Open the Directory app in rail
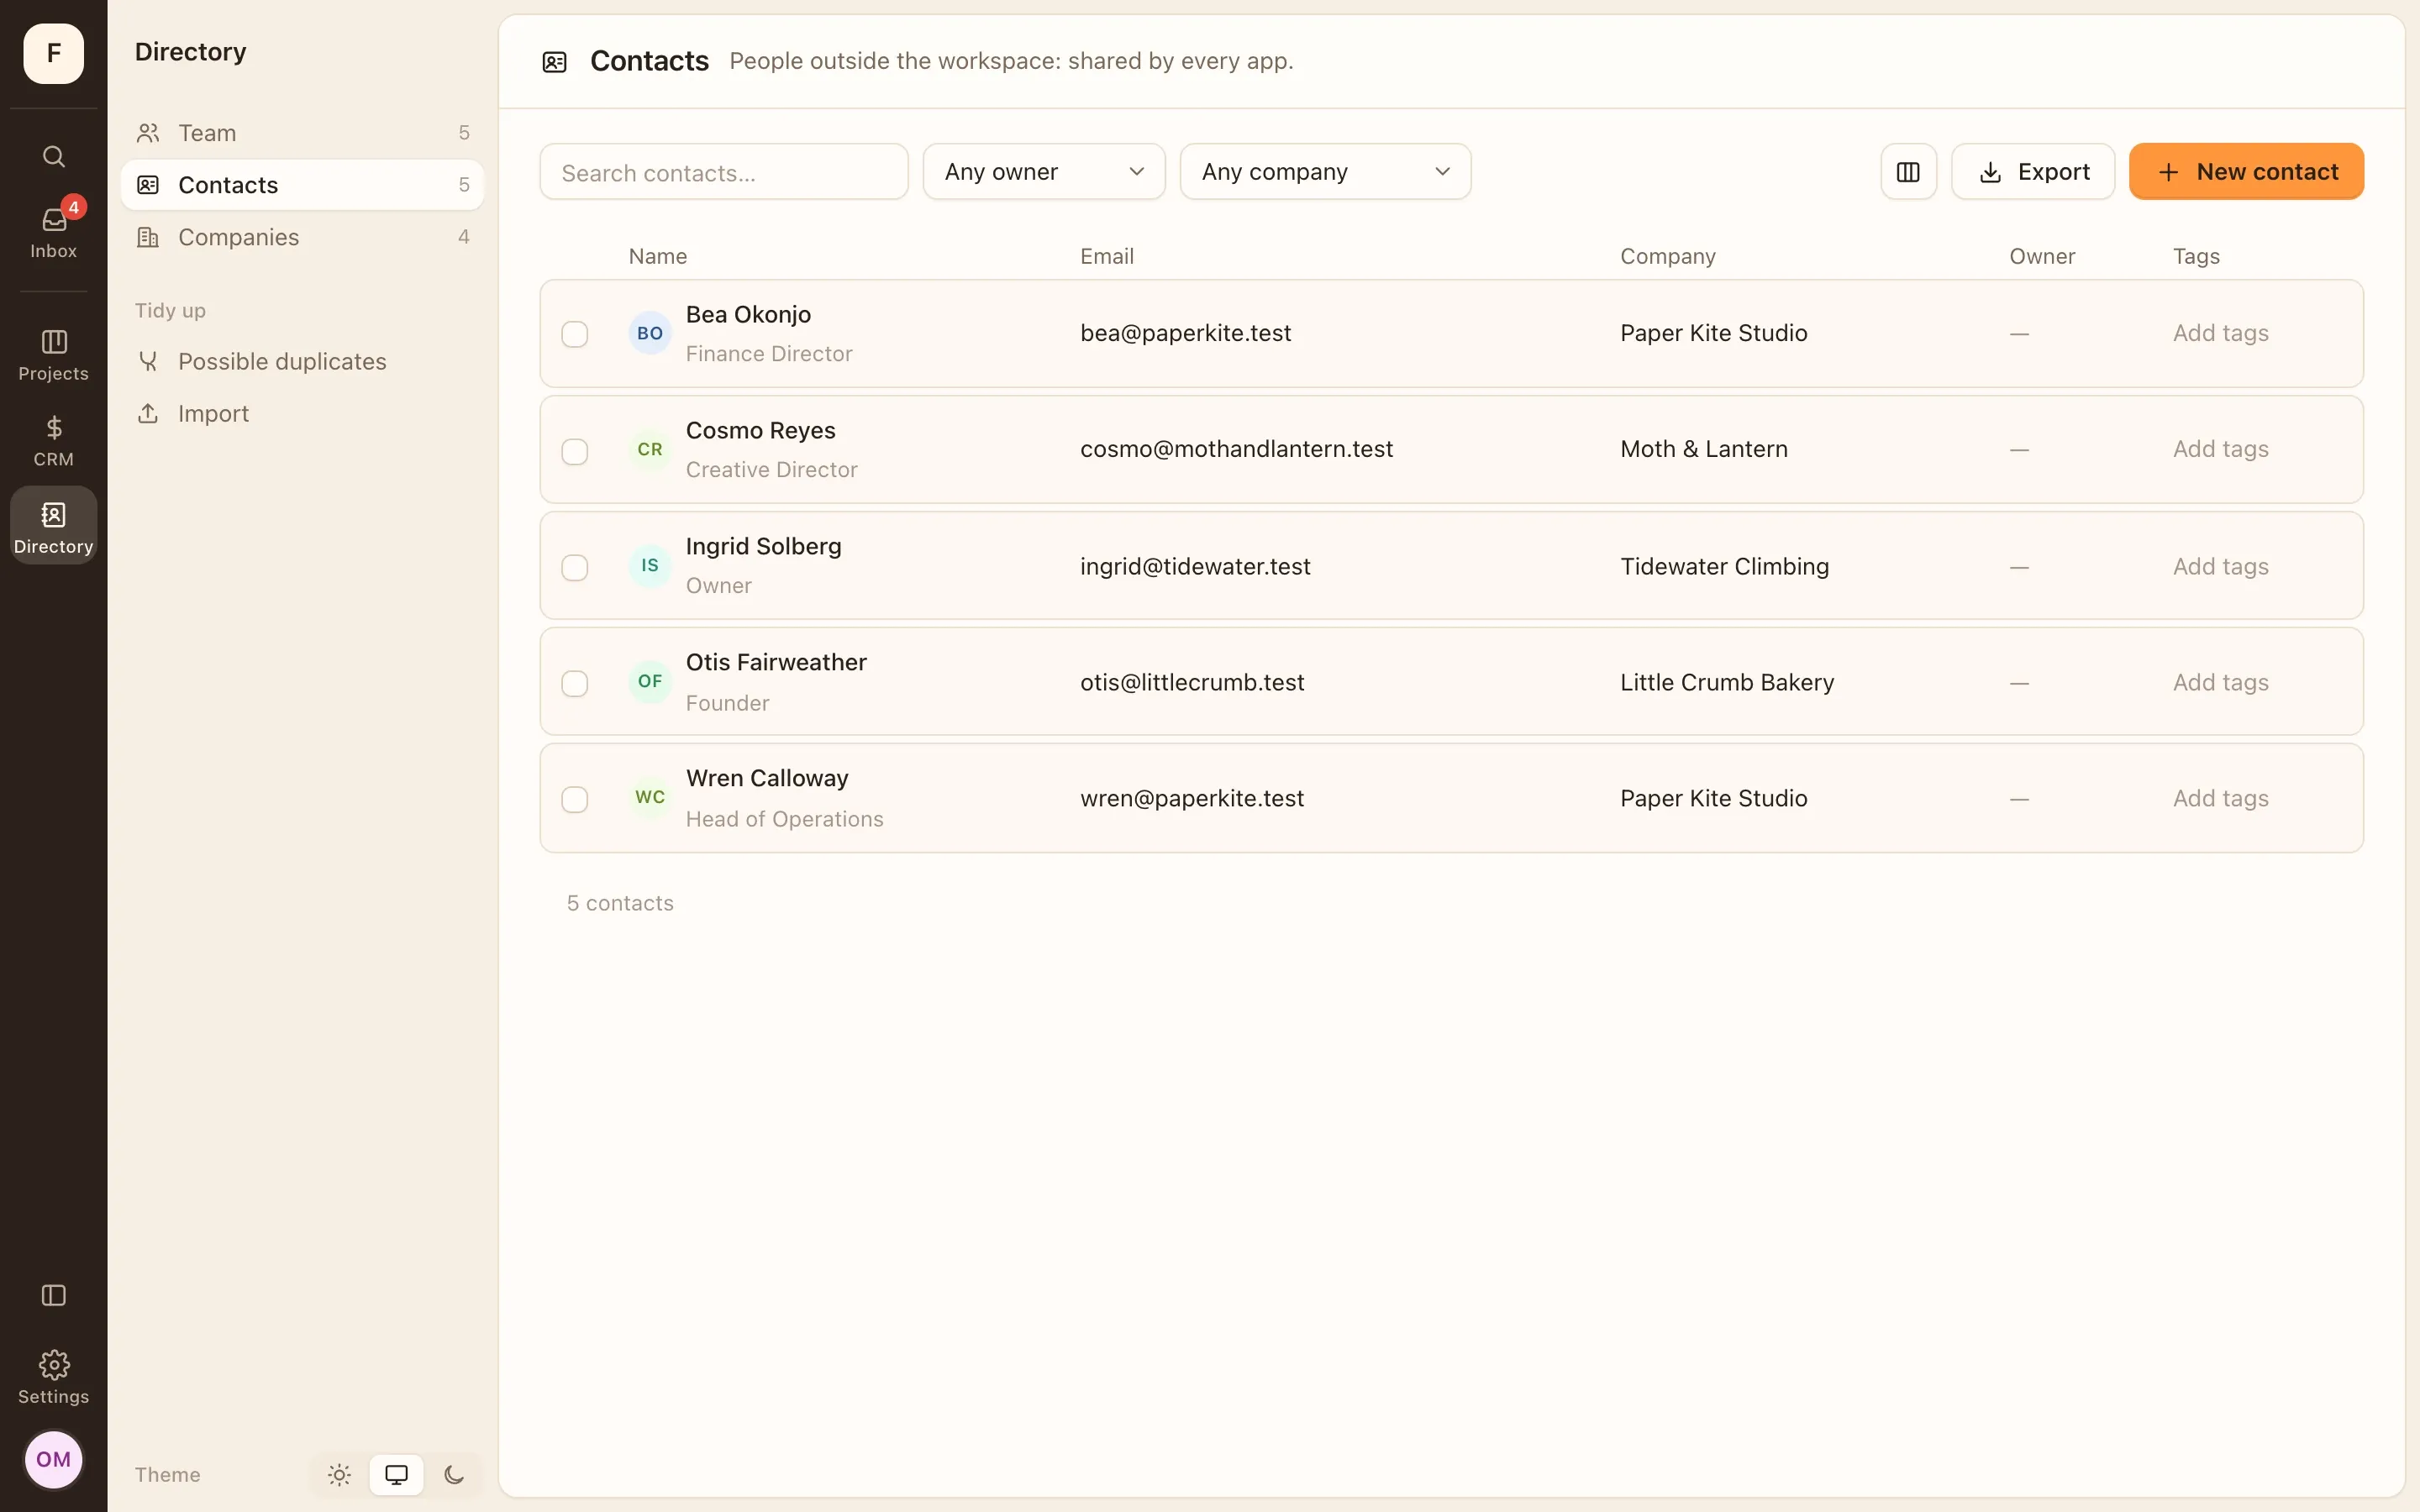Image resolution: width=2420 pixels, height=1512 pixels. (53, 526)
